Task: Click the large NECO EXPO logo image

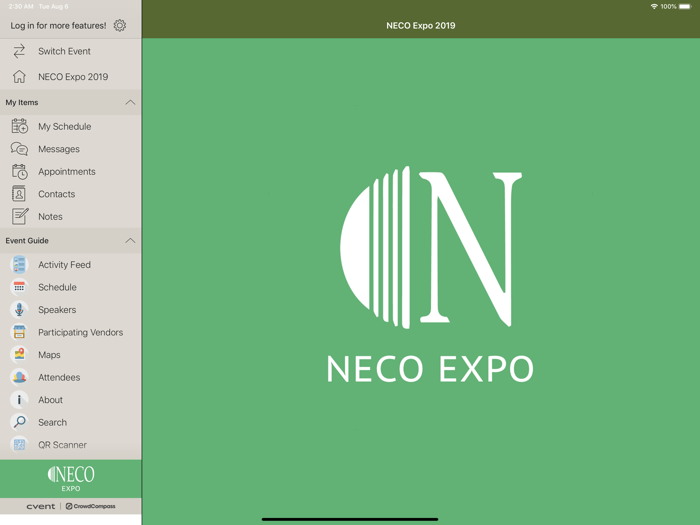Action: [x=430, y=275]
